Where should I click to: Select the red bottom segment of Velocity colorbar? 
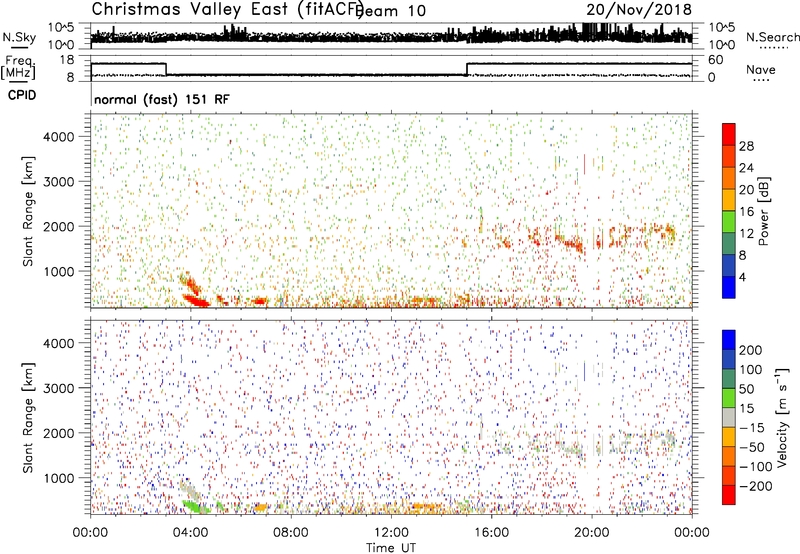(x=729, y=495)
